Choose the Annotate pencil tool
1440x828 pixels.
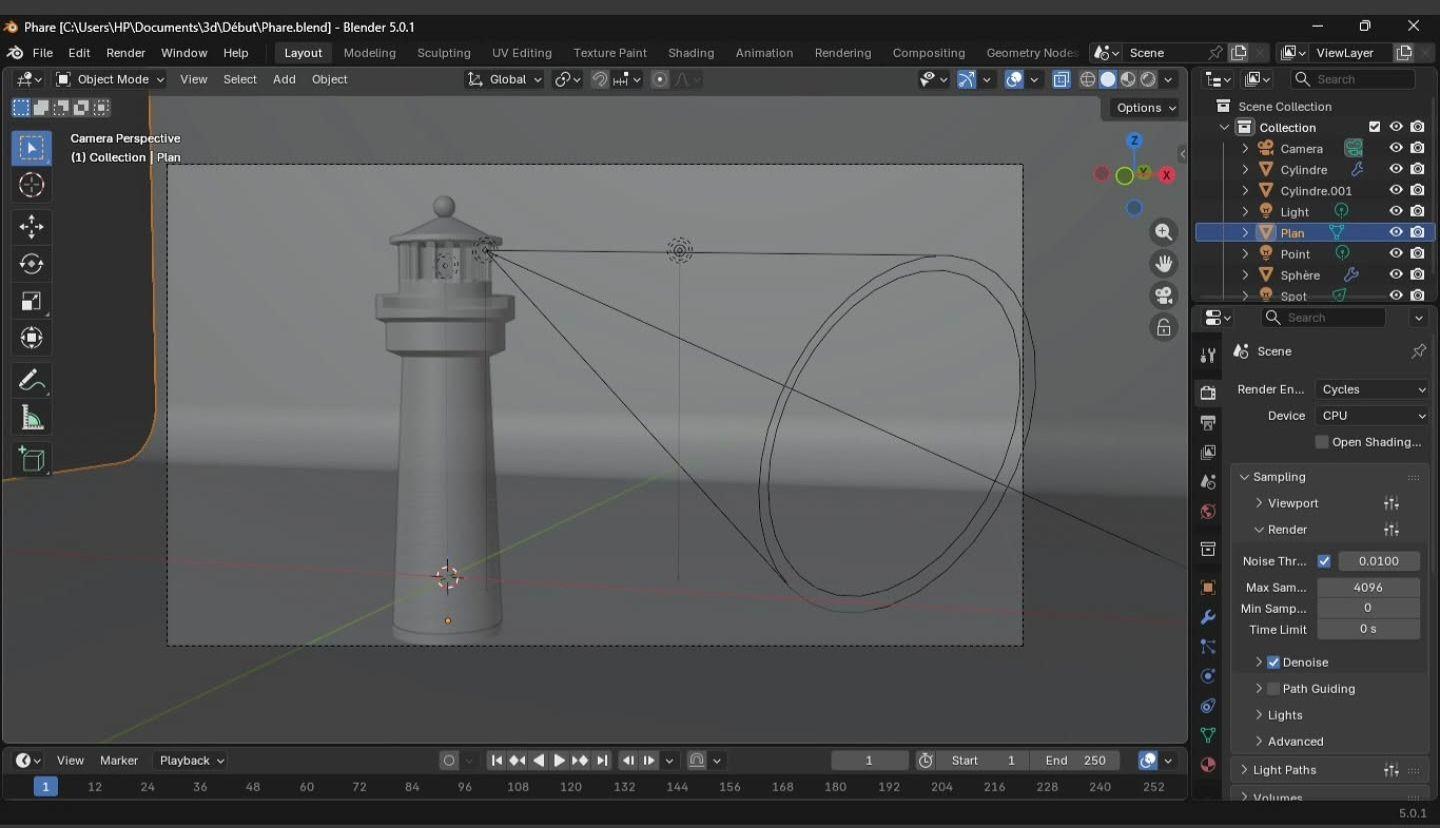[x=31, y=381]
